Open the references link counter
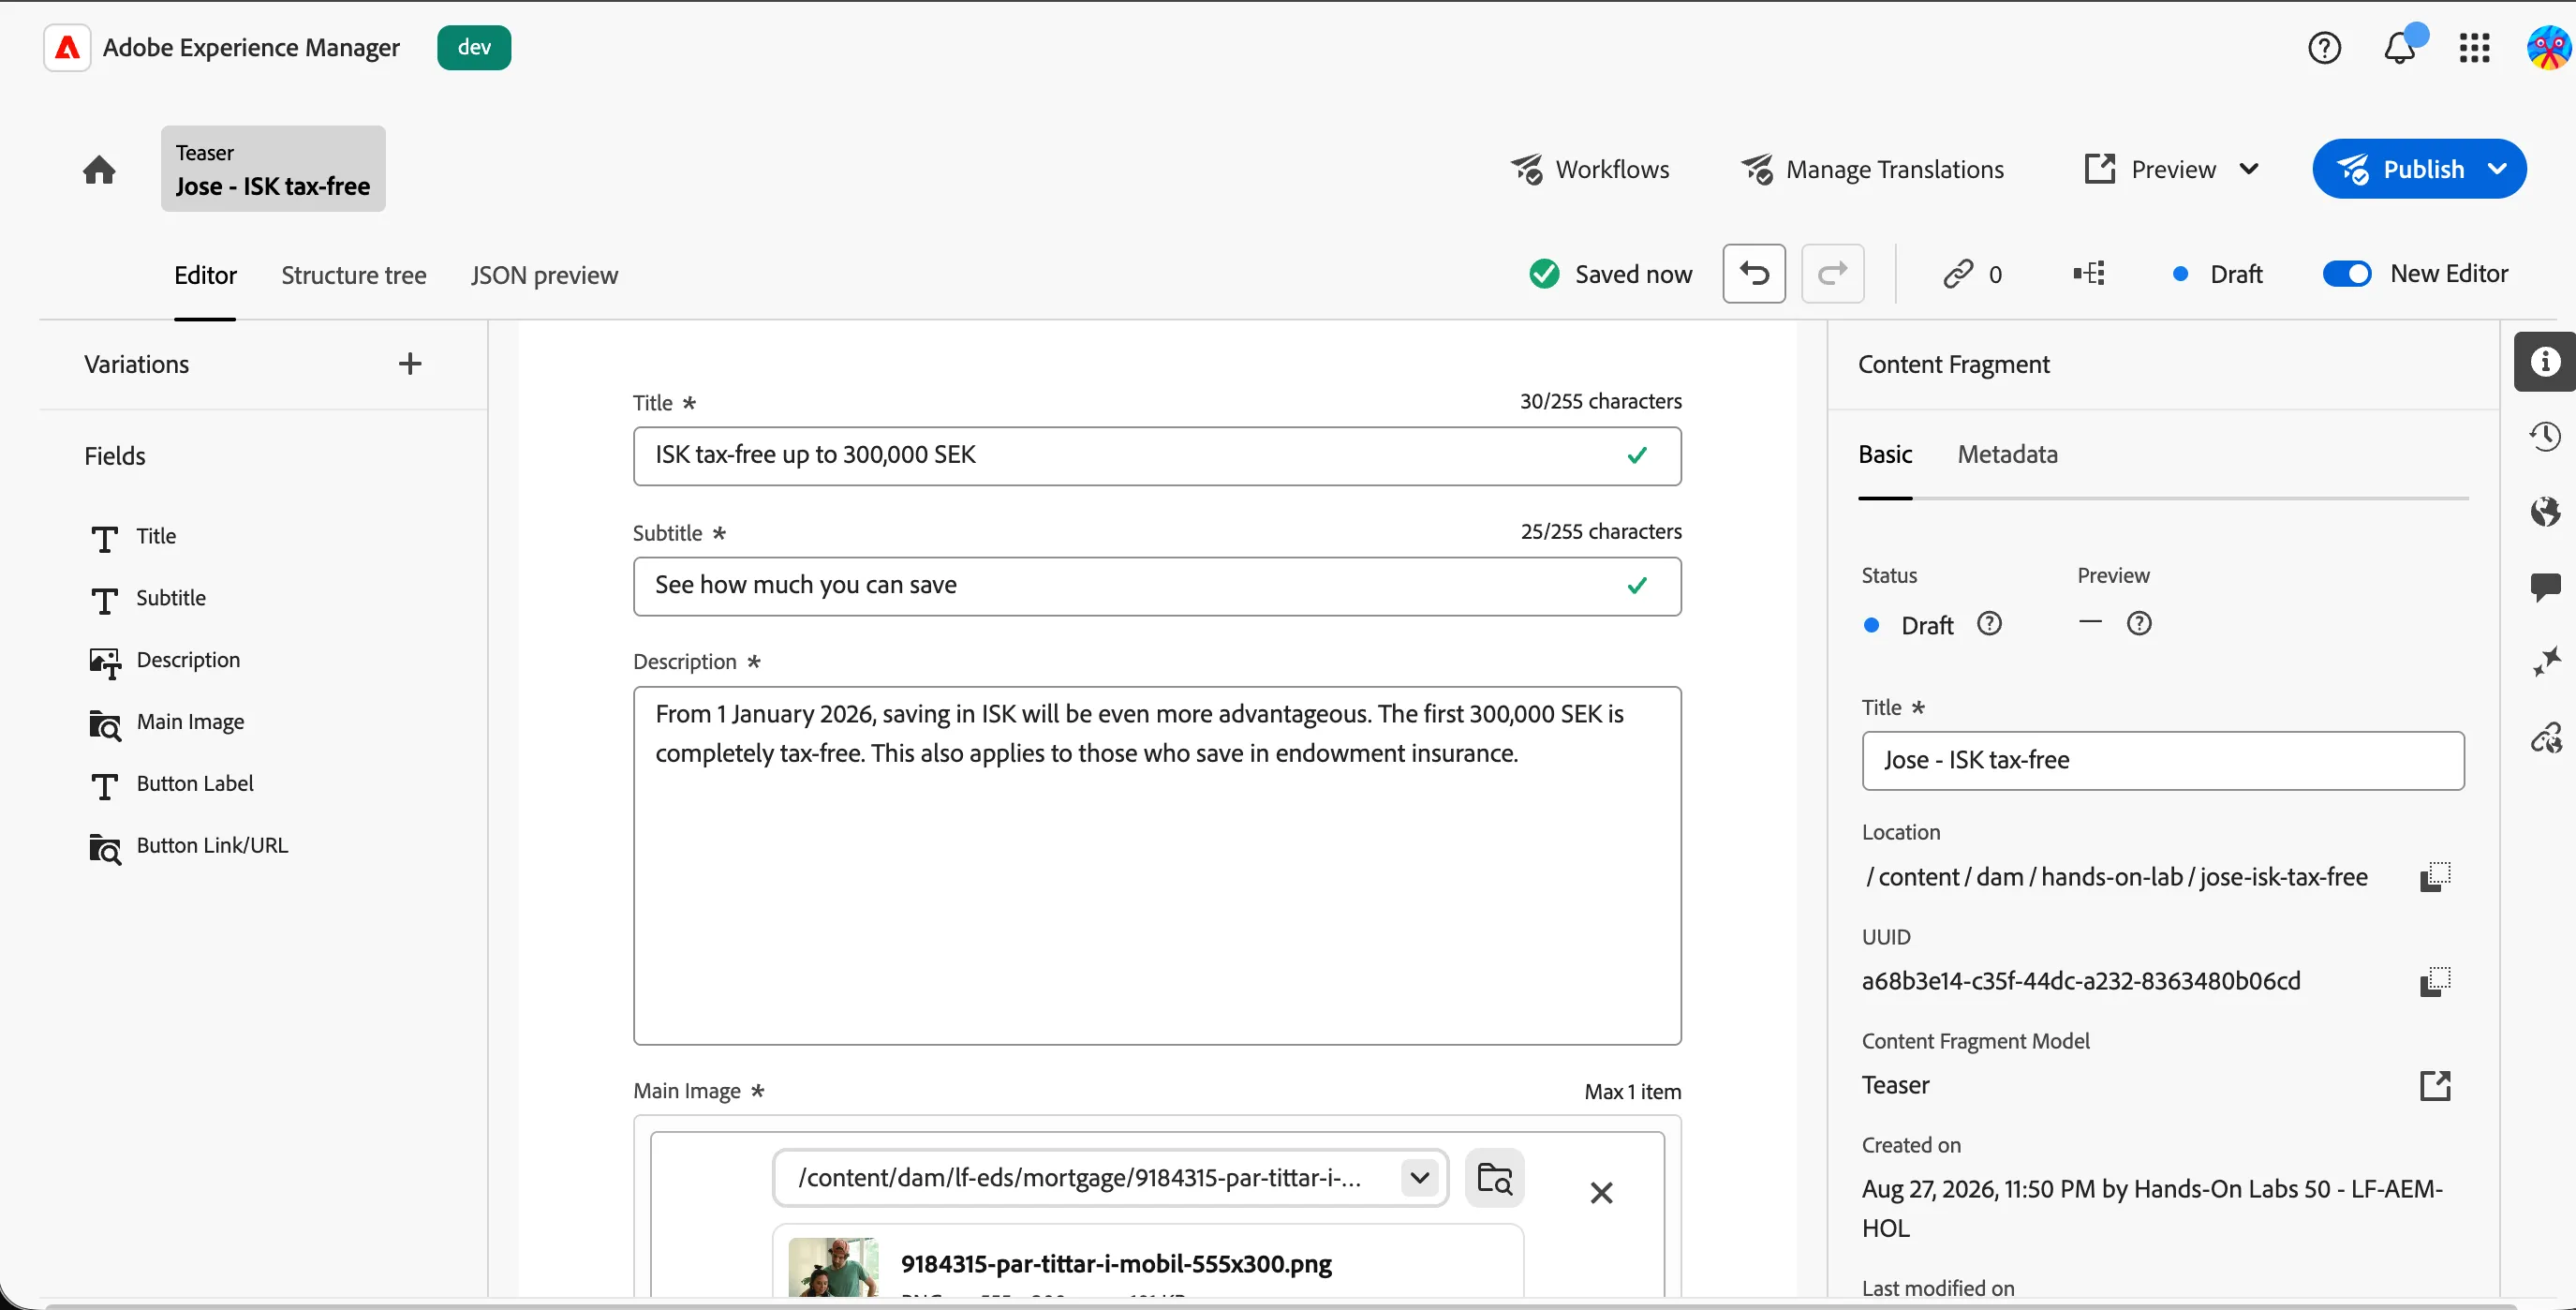Image resolution: width=2576 pixels, height=1310 pixels. (1972, 274)
